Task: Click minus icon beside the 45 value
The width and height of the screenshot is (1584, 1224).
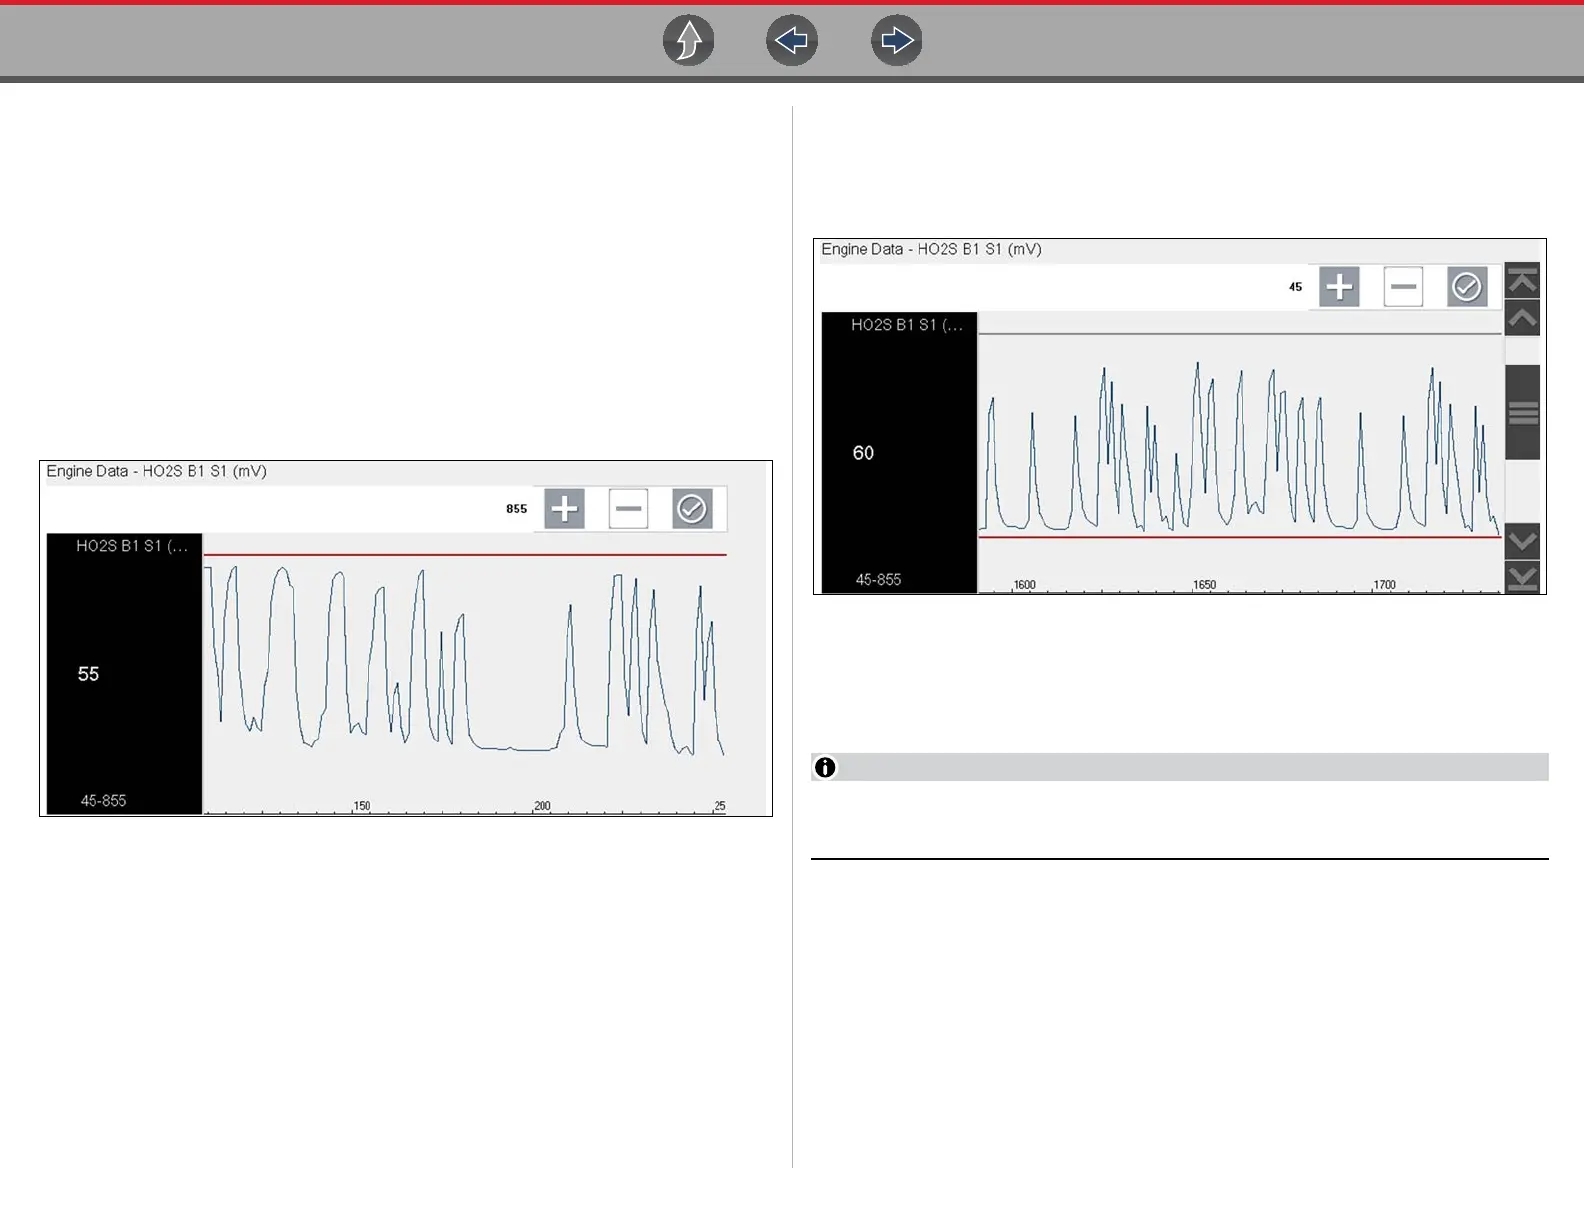Action: tap(1403, 287)
